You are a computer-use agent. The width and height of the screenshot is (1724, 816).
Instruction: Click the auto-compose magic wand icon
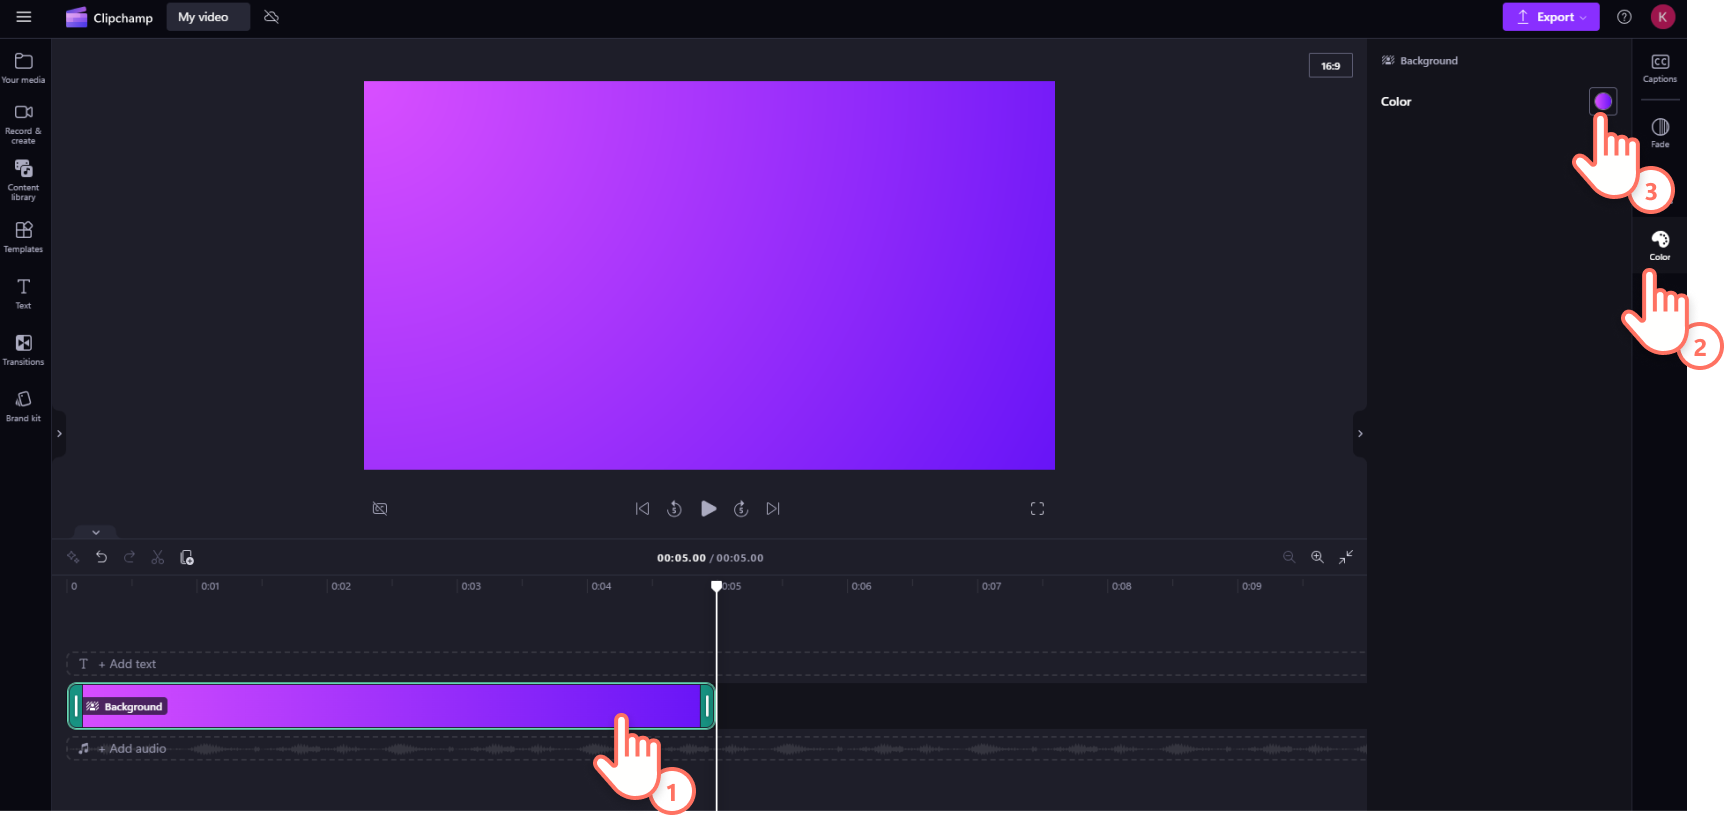pos(73,557)
